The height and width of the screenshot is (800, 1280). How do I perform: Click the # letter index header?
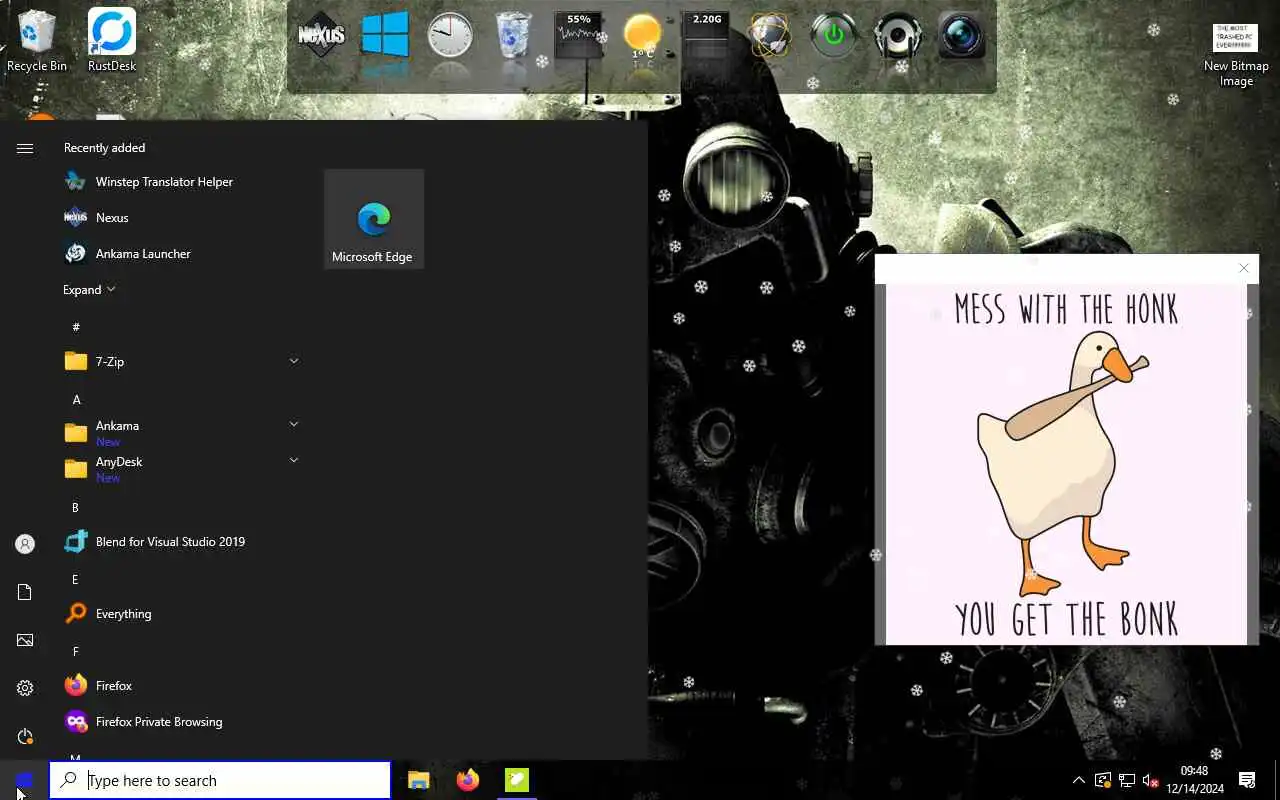[x=76, y=327]
